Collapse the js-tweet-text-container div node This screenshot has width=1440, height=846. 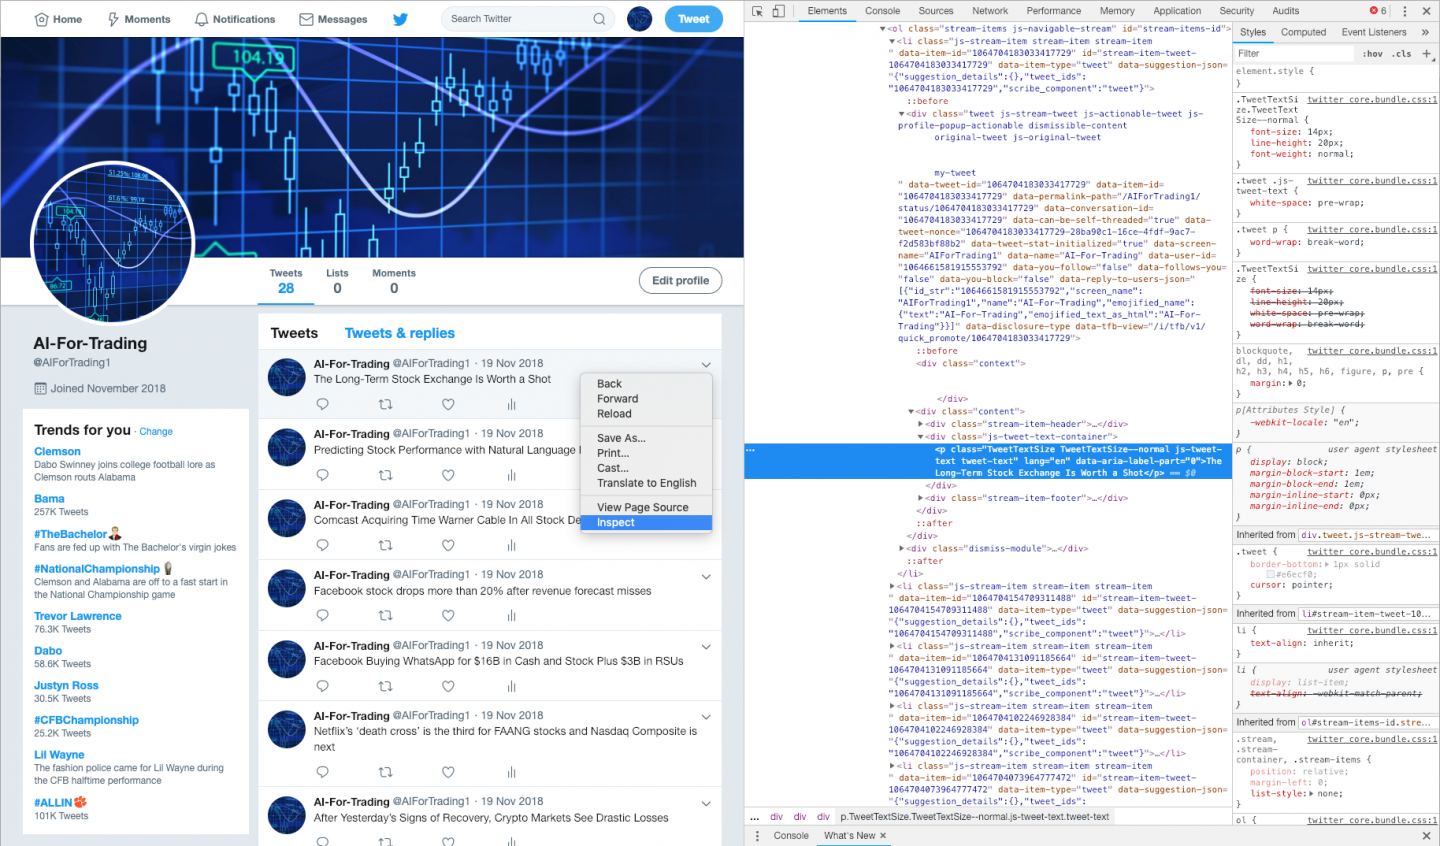pos(921,437)
